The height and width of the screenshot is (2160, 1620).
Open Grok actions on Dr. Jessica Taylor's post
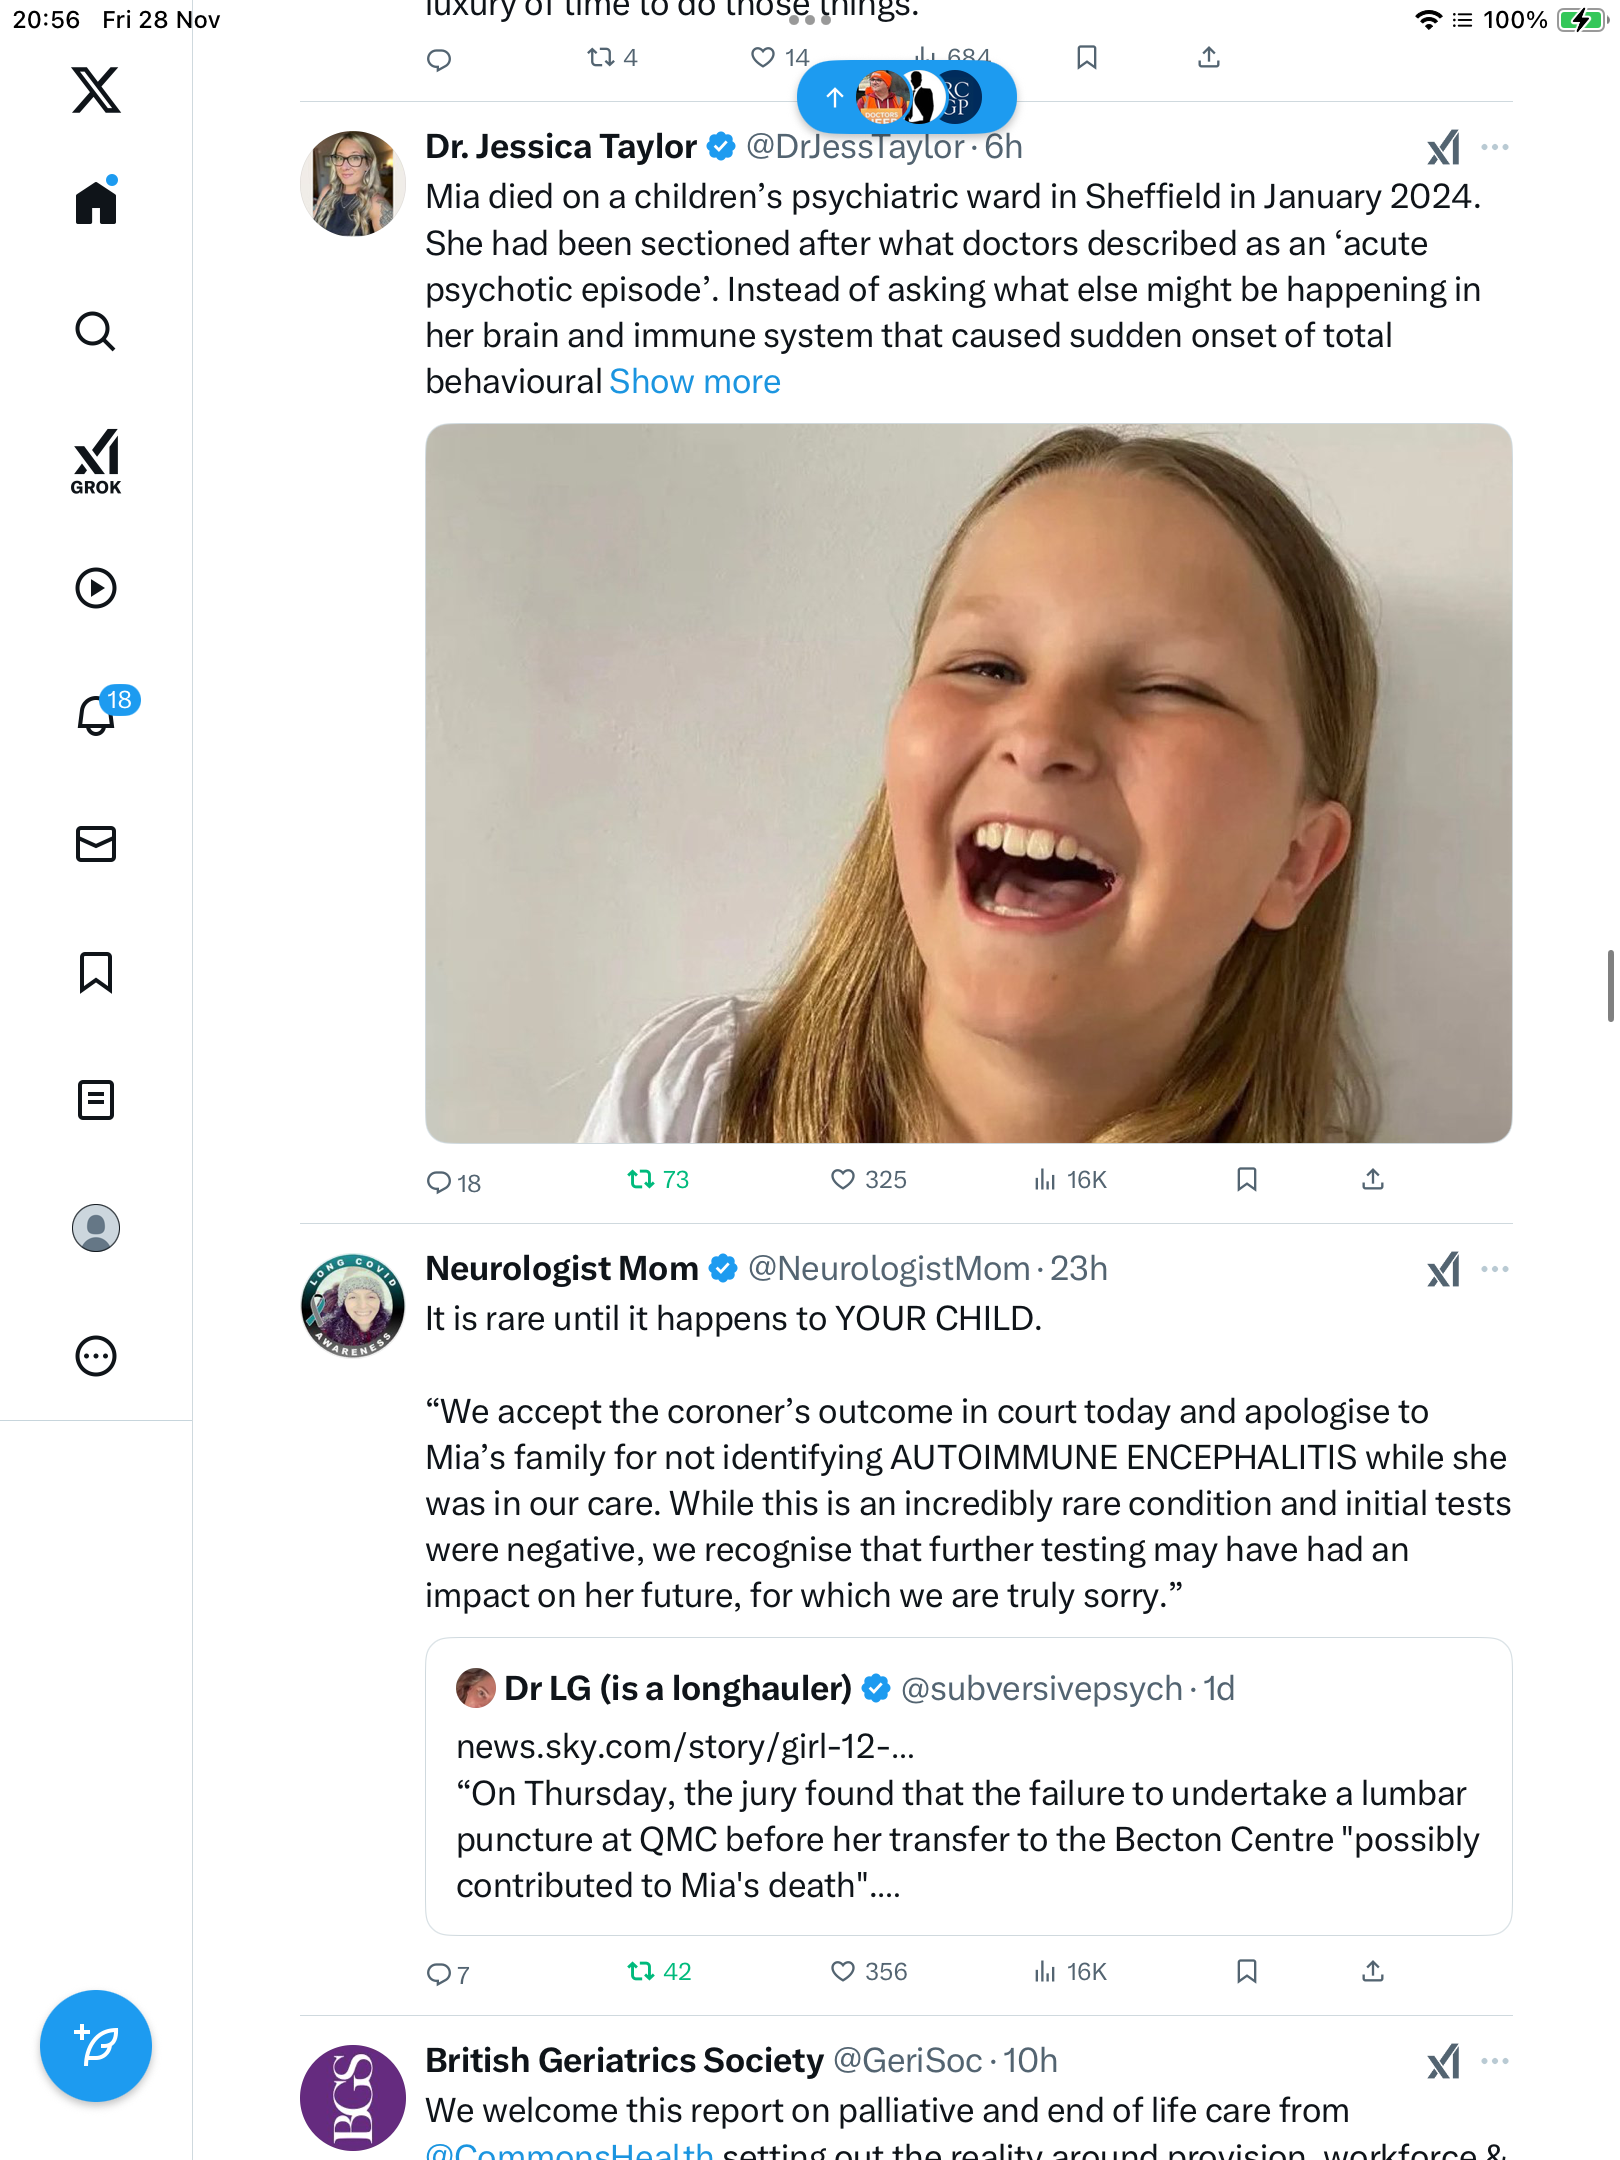point(1443,148)
